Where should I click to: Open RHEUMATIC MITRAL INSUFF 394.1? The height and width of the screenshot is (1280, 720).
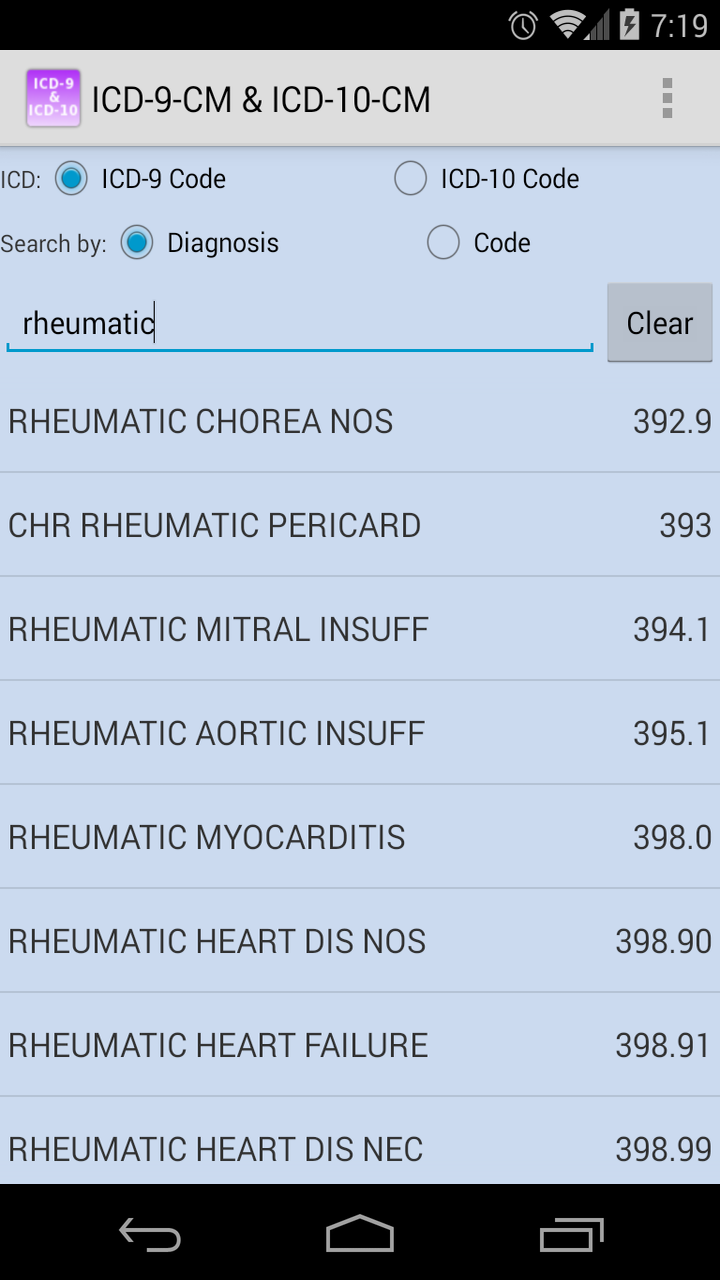pyautogui.click(x=360, y=629)
